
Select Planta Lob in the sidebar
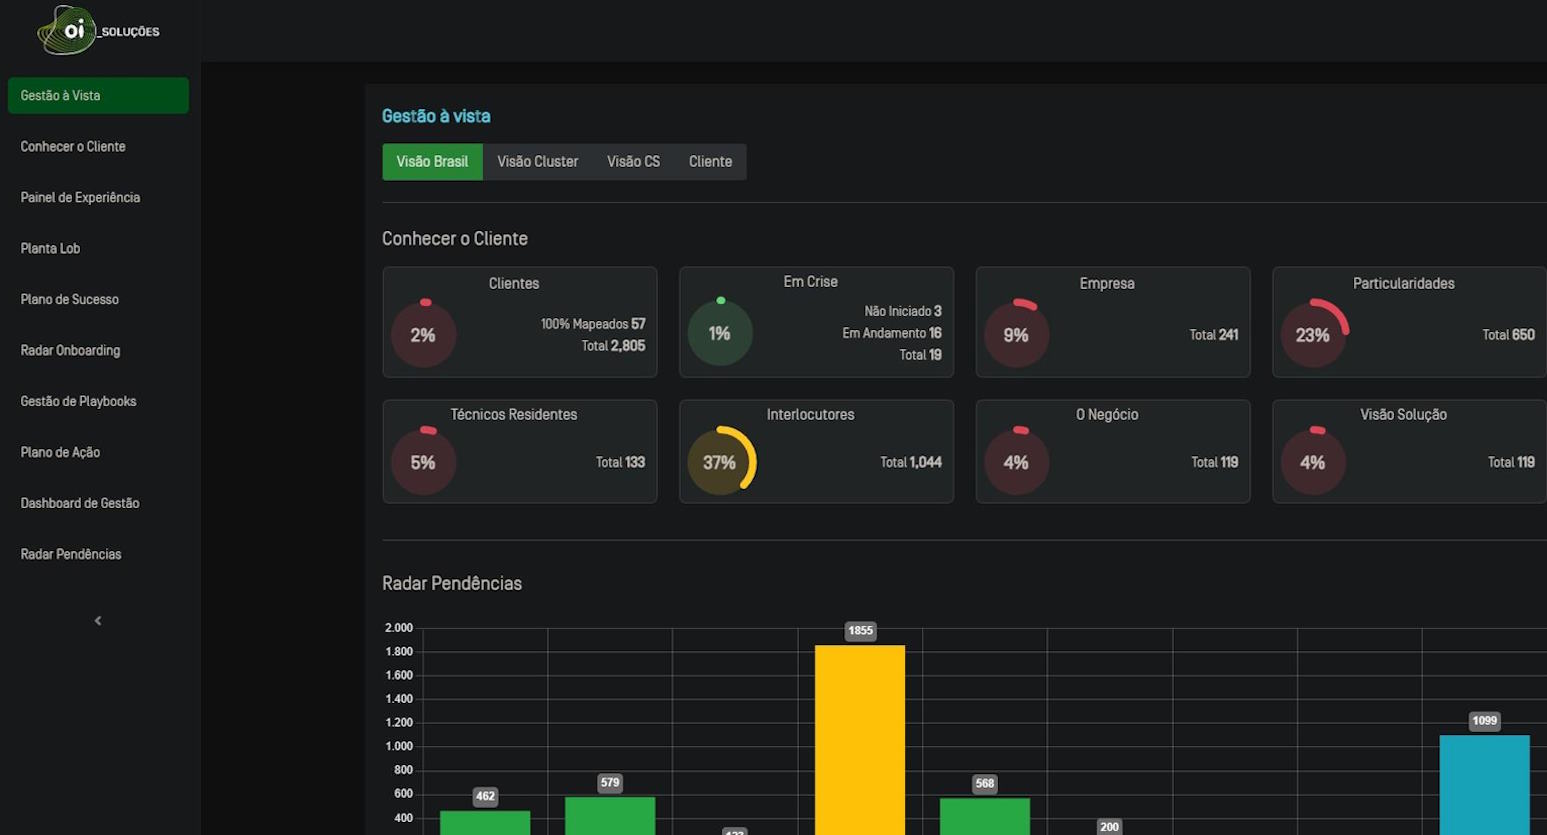(x=50, y=249)
